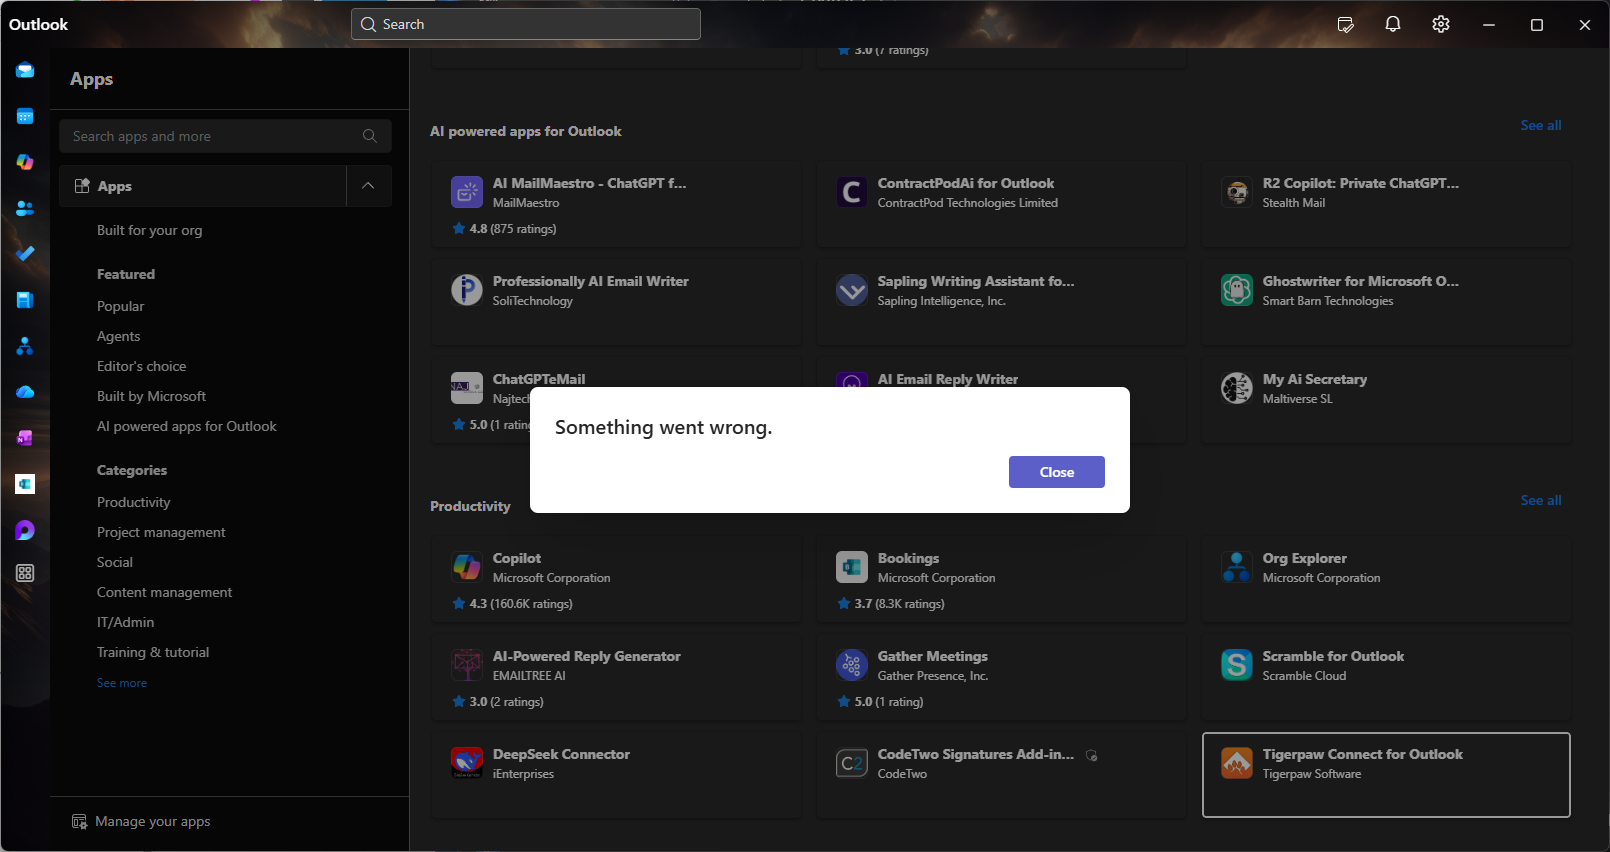Open OneDrive cloud icon in sidebar

point(25,392)
